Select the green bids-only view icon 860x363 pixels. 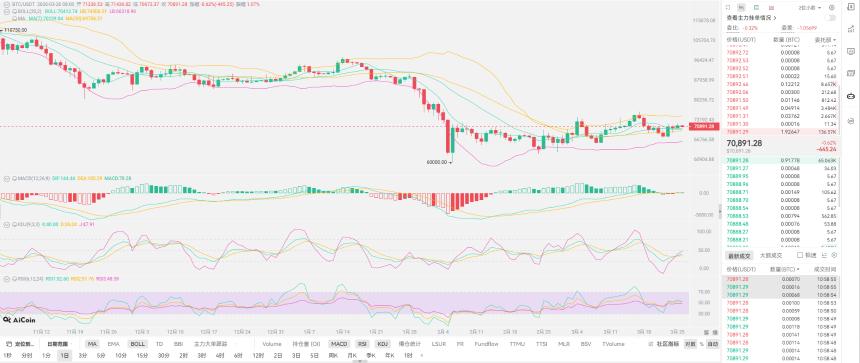(x=757, y=8)
